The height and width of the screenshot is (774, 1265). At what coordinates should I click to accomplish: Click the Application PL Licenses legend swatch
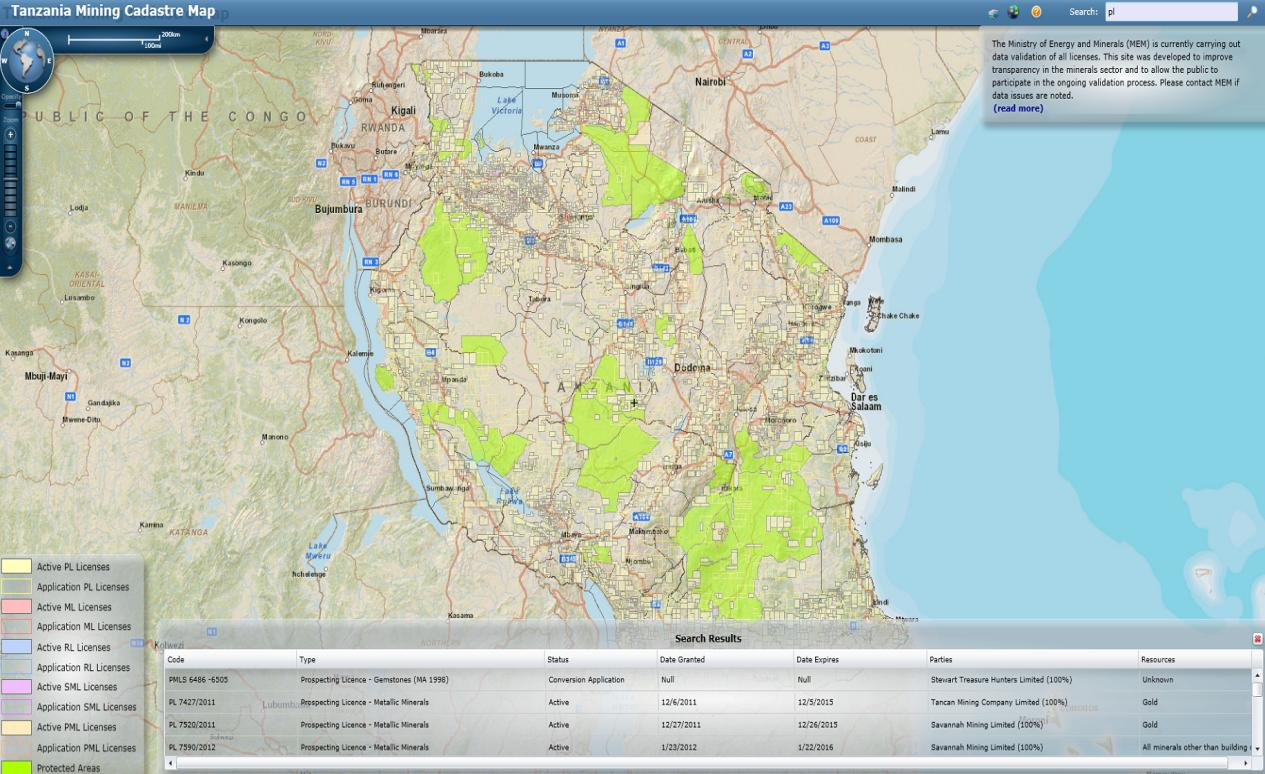tap(16, 587)
